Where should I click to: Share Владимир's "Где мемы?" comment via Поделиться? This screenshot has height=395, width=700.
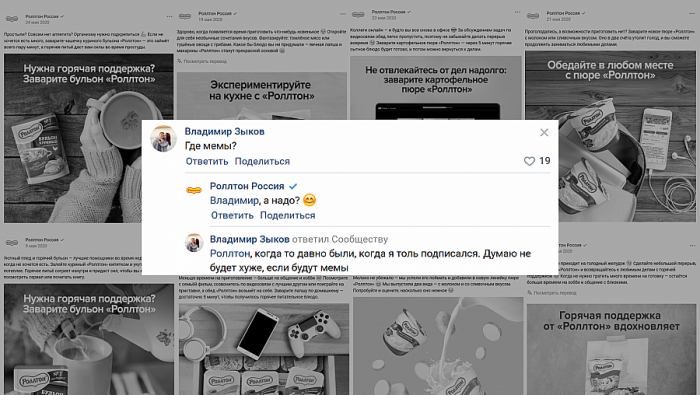coord(262,161)
